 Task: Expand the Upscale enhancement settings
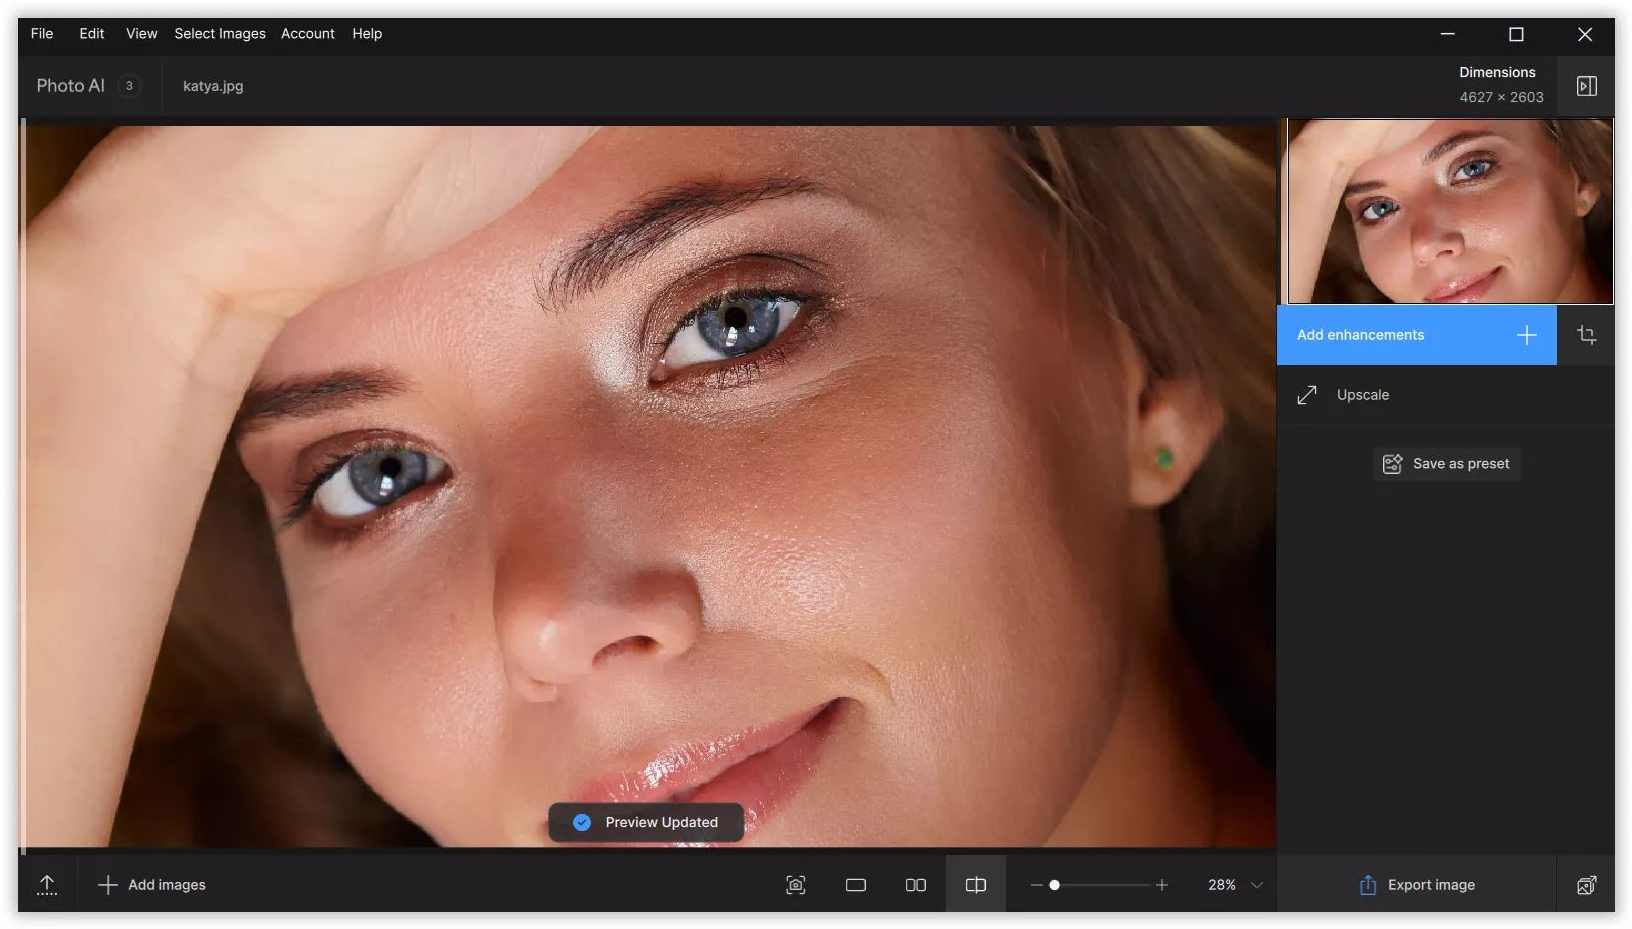(x=1363, y=394)
